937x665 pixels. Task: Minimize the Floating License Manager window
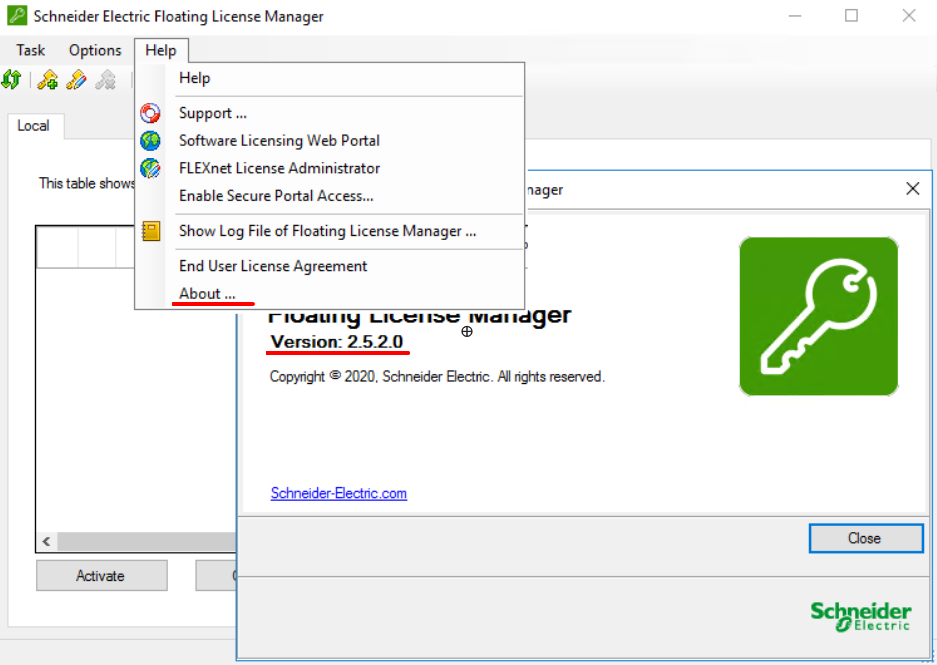(795, 16)
